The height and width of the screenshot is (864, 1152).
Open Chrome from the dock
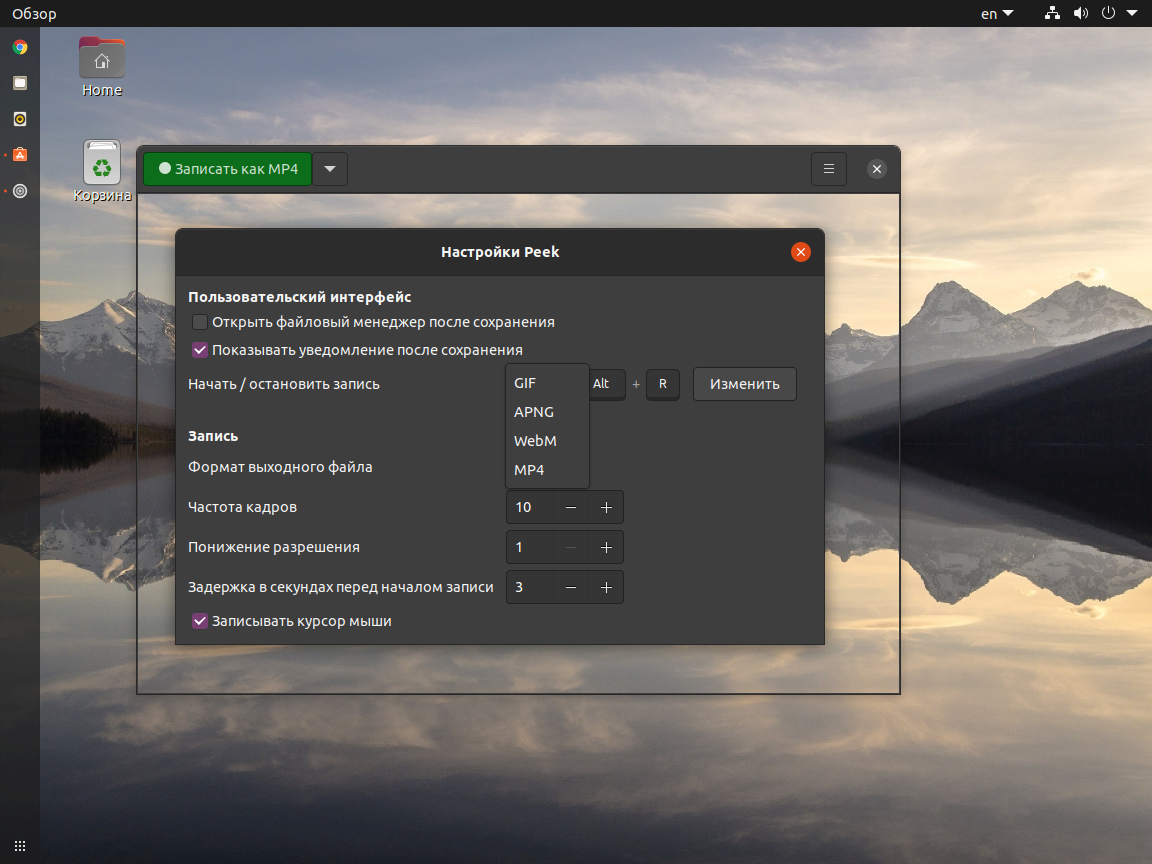20,47
